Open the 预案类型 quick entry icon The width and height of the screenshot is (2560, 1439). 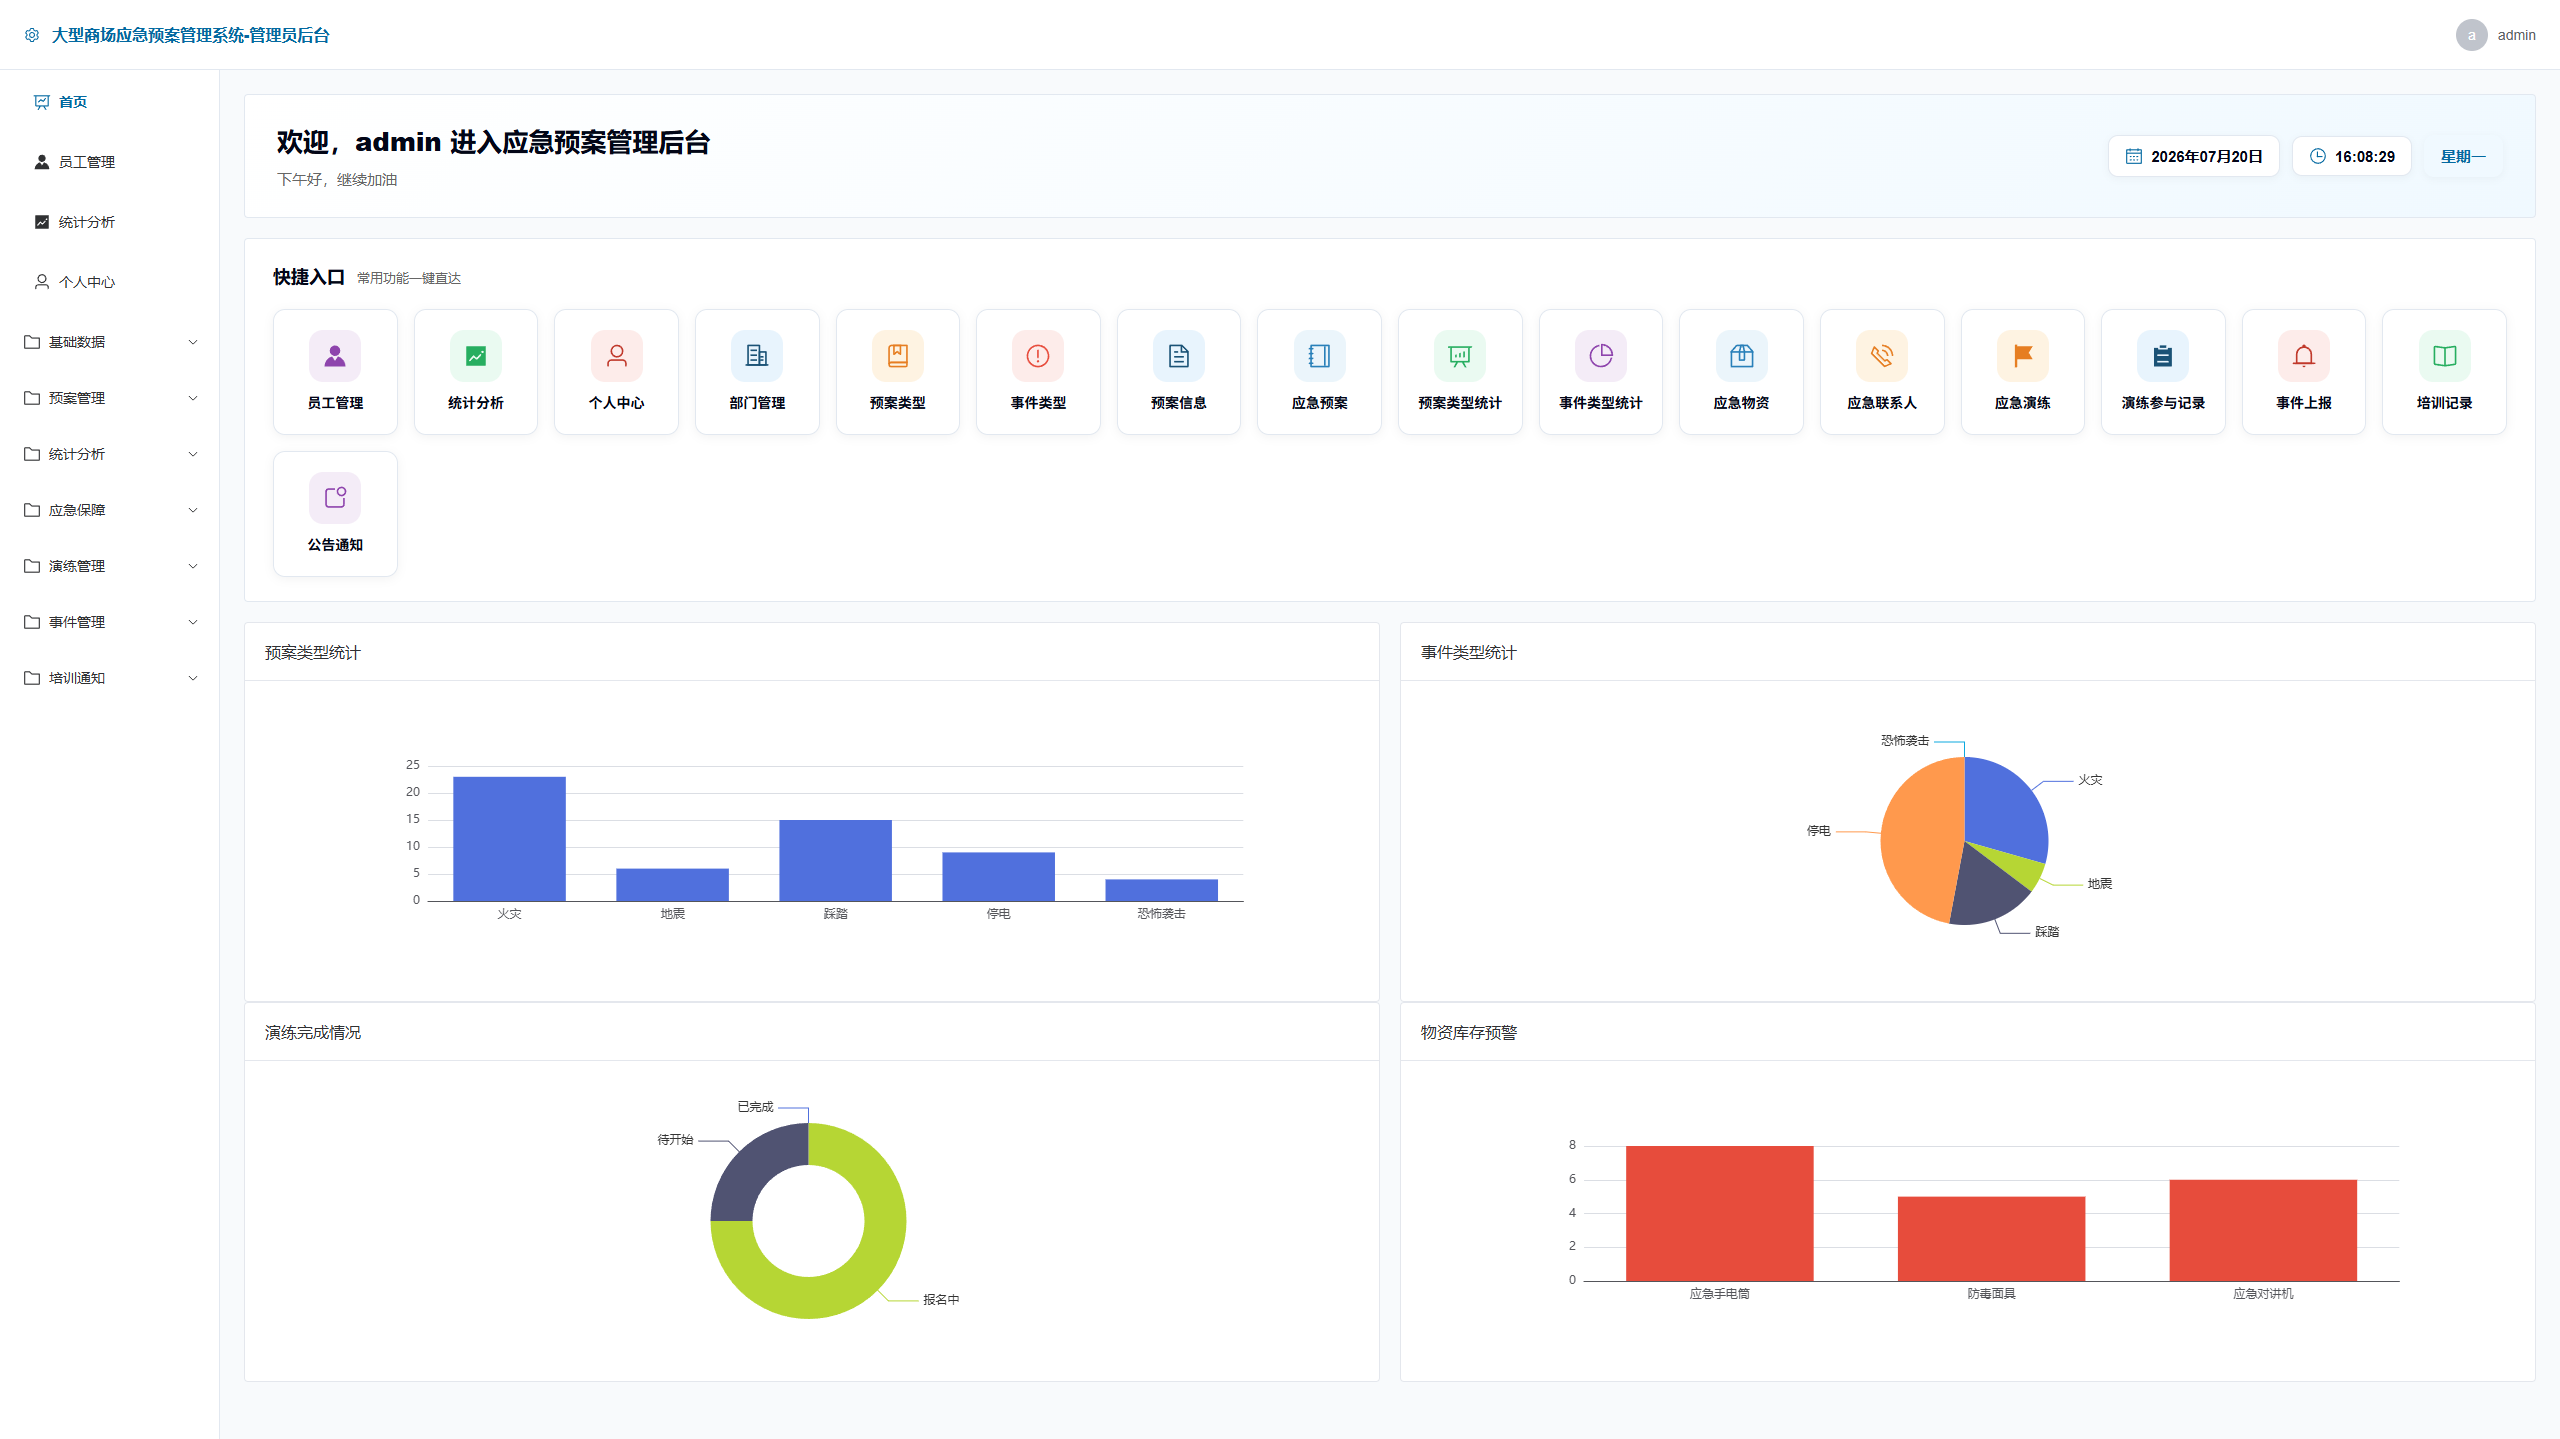[x=897, y=356]
